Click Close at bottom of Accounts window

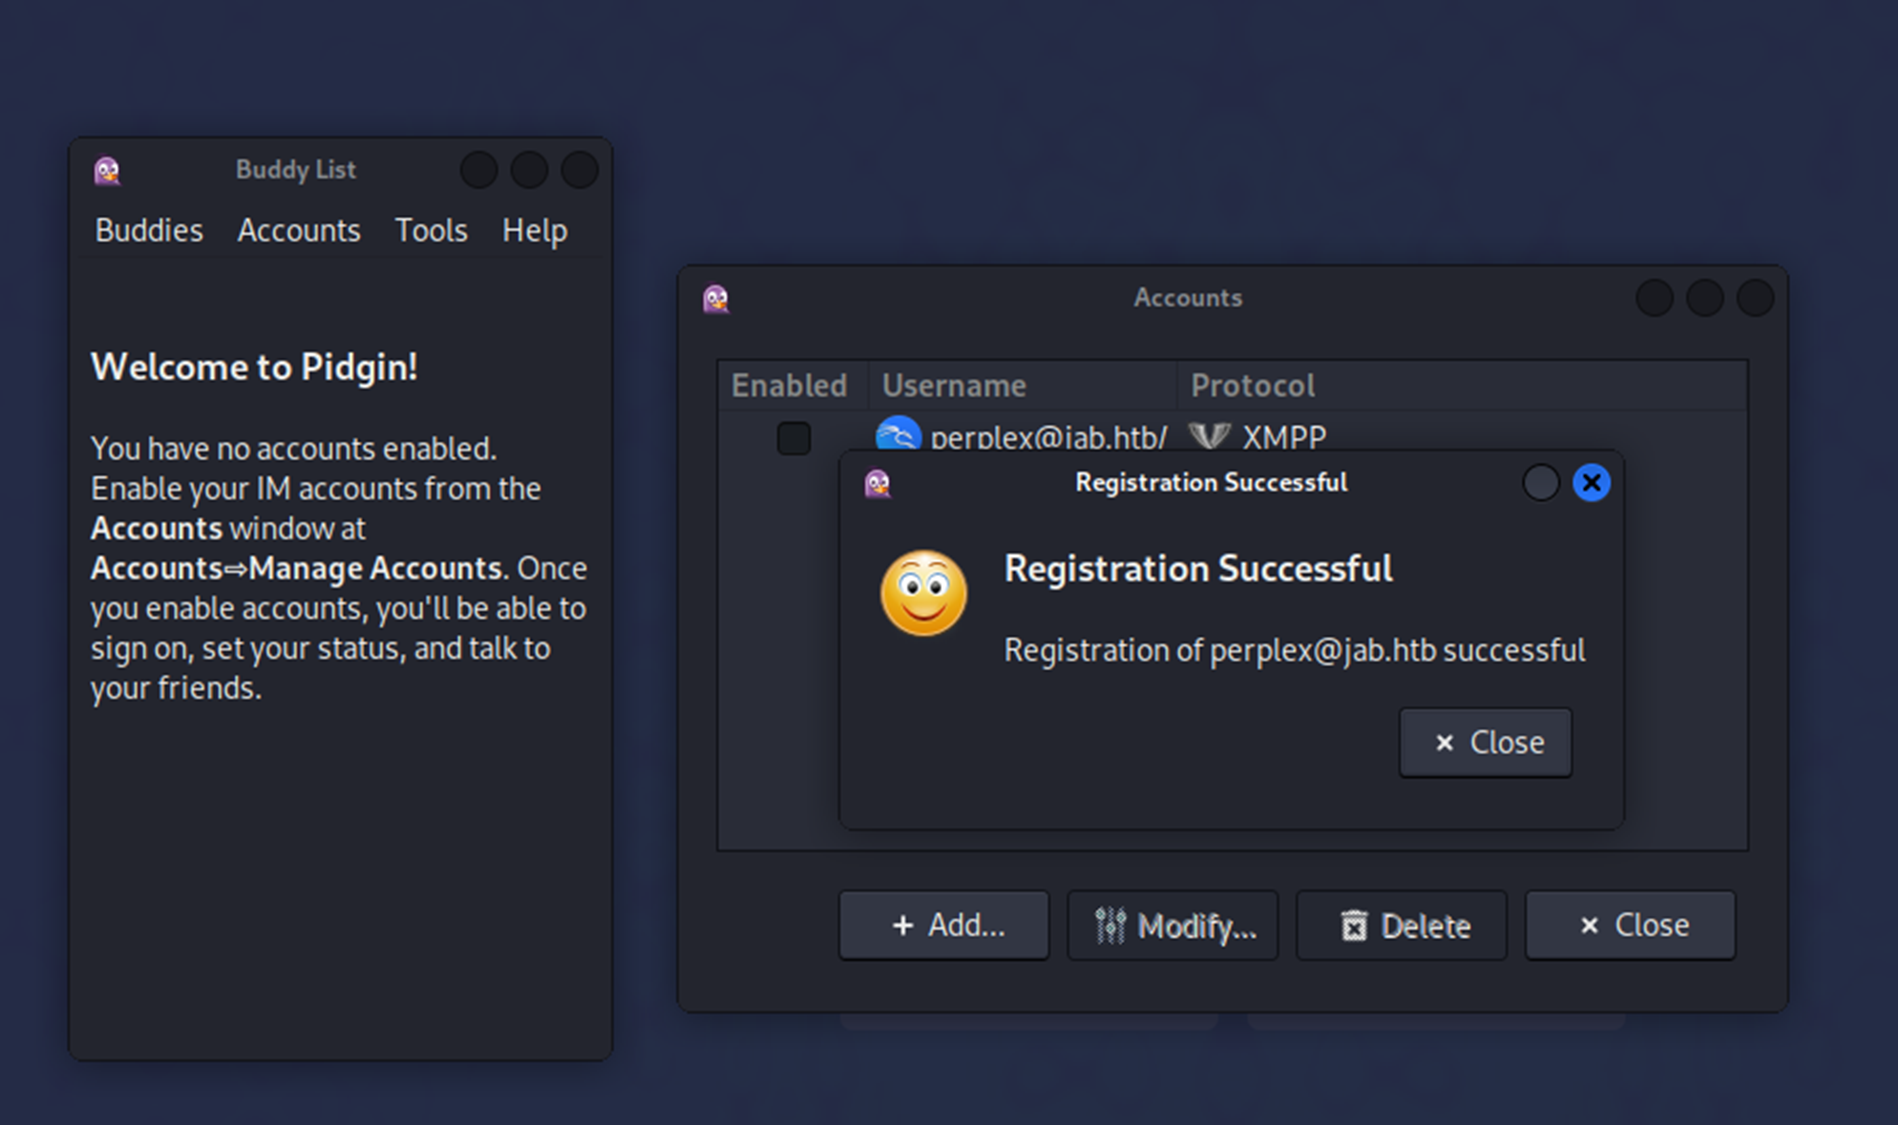1631,925
